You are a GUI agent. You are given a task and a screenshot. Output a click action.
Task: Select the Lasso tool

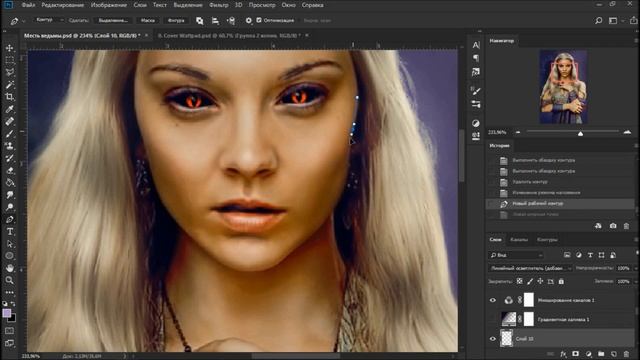9,73
